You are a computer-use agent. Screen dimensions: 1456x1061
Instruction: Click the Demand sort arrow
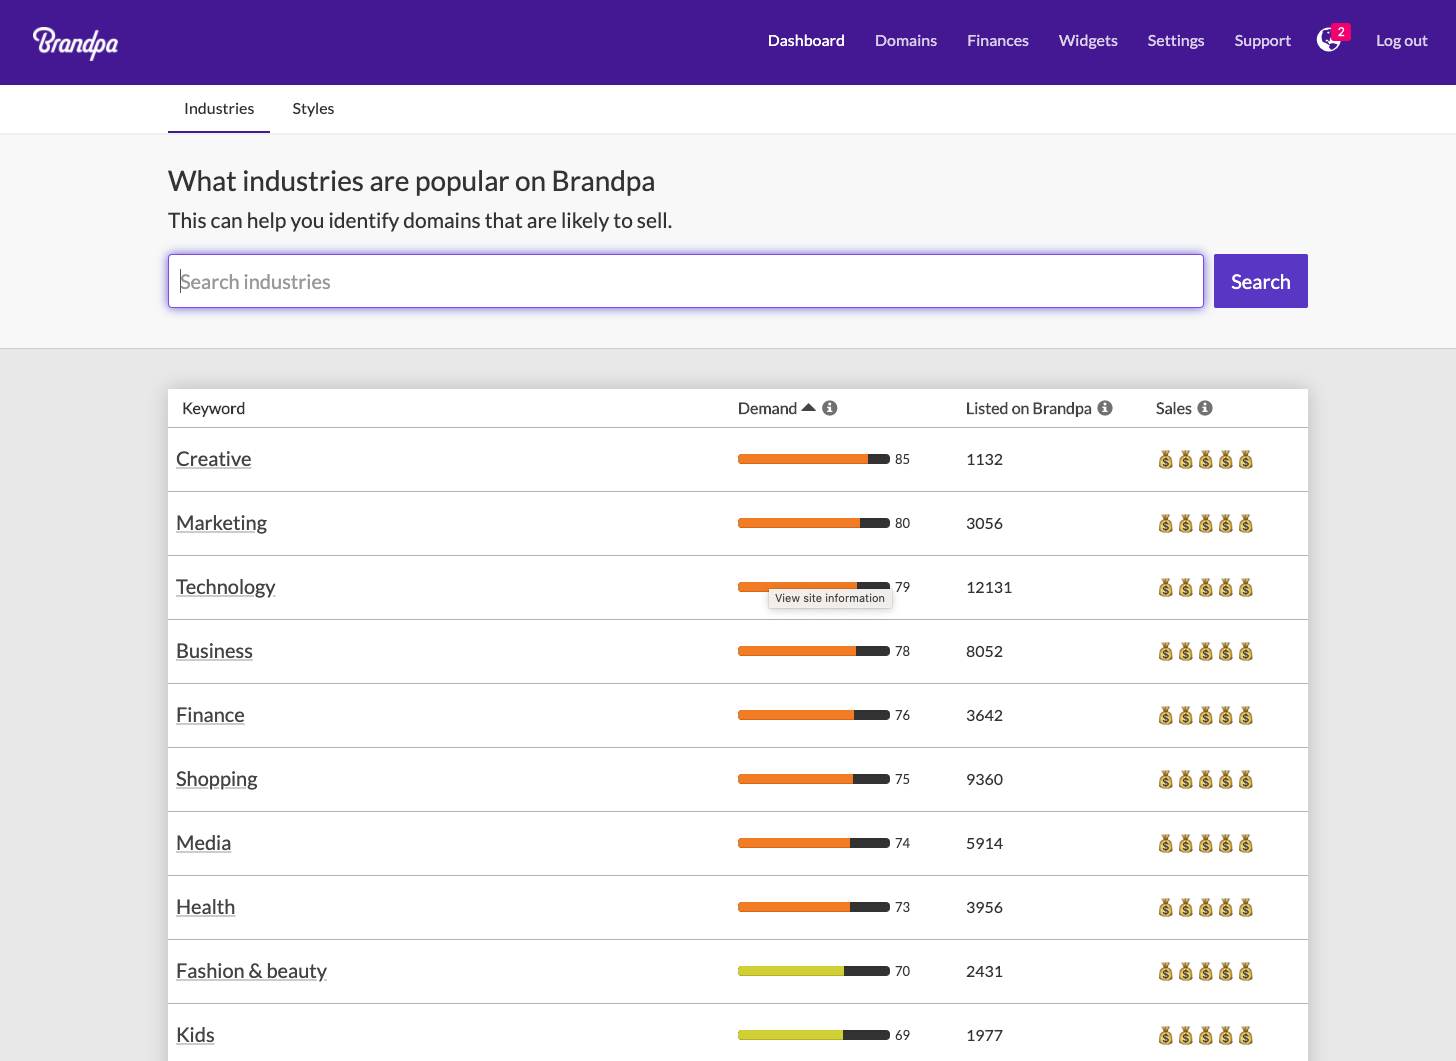(x=809, y=407)
